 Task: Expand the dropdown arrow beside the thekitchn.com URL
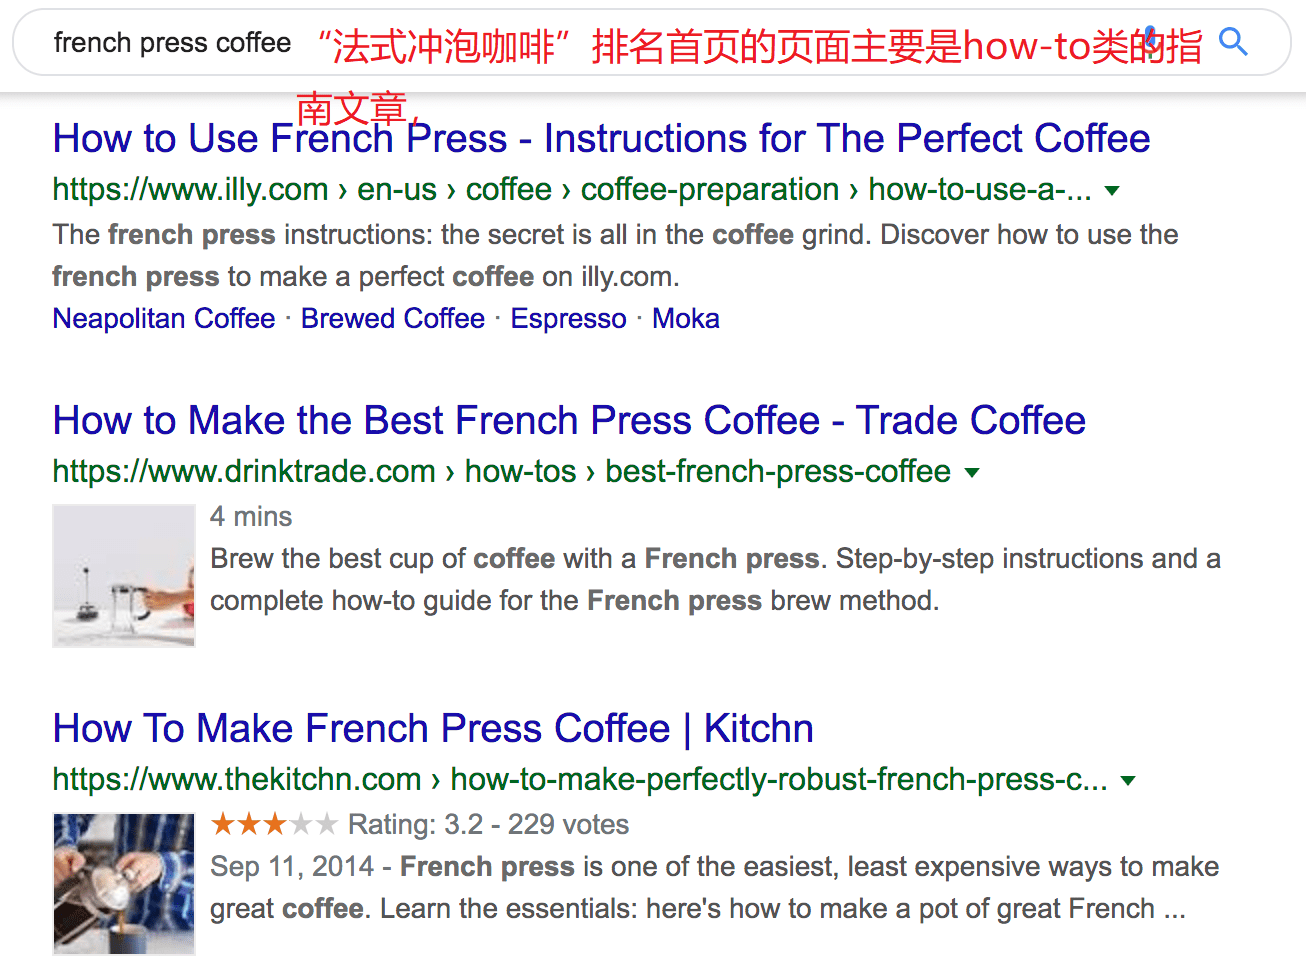[1128, 780]
